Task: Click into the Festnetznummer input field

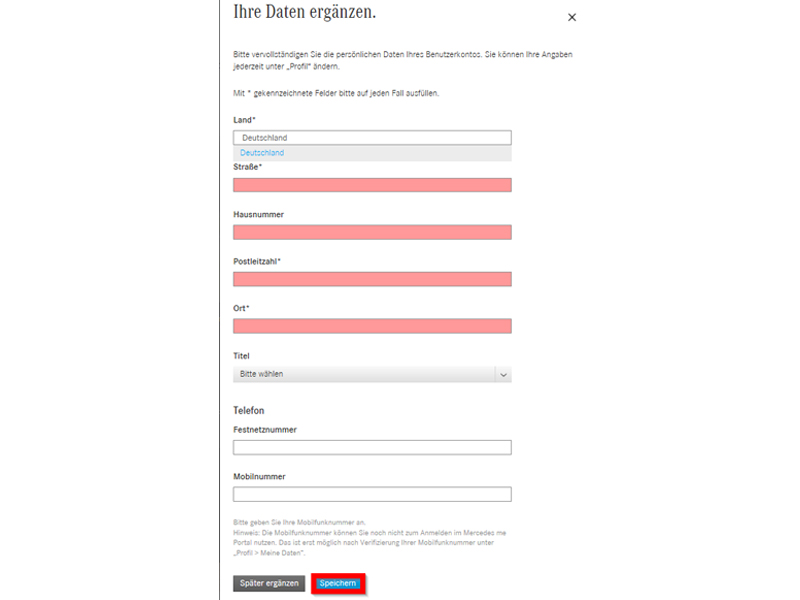Action: coord(372,447)
